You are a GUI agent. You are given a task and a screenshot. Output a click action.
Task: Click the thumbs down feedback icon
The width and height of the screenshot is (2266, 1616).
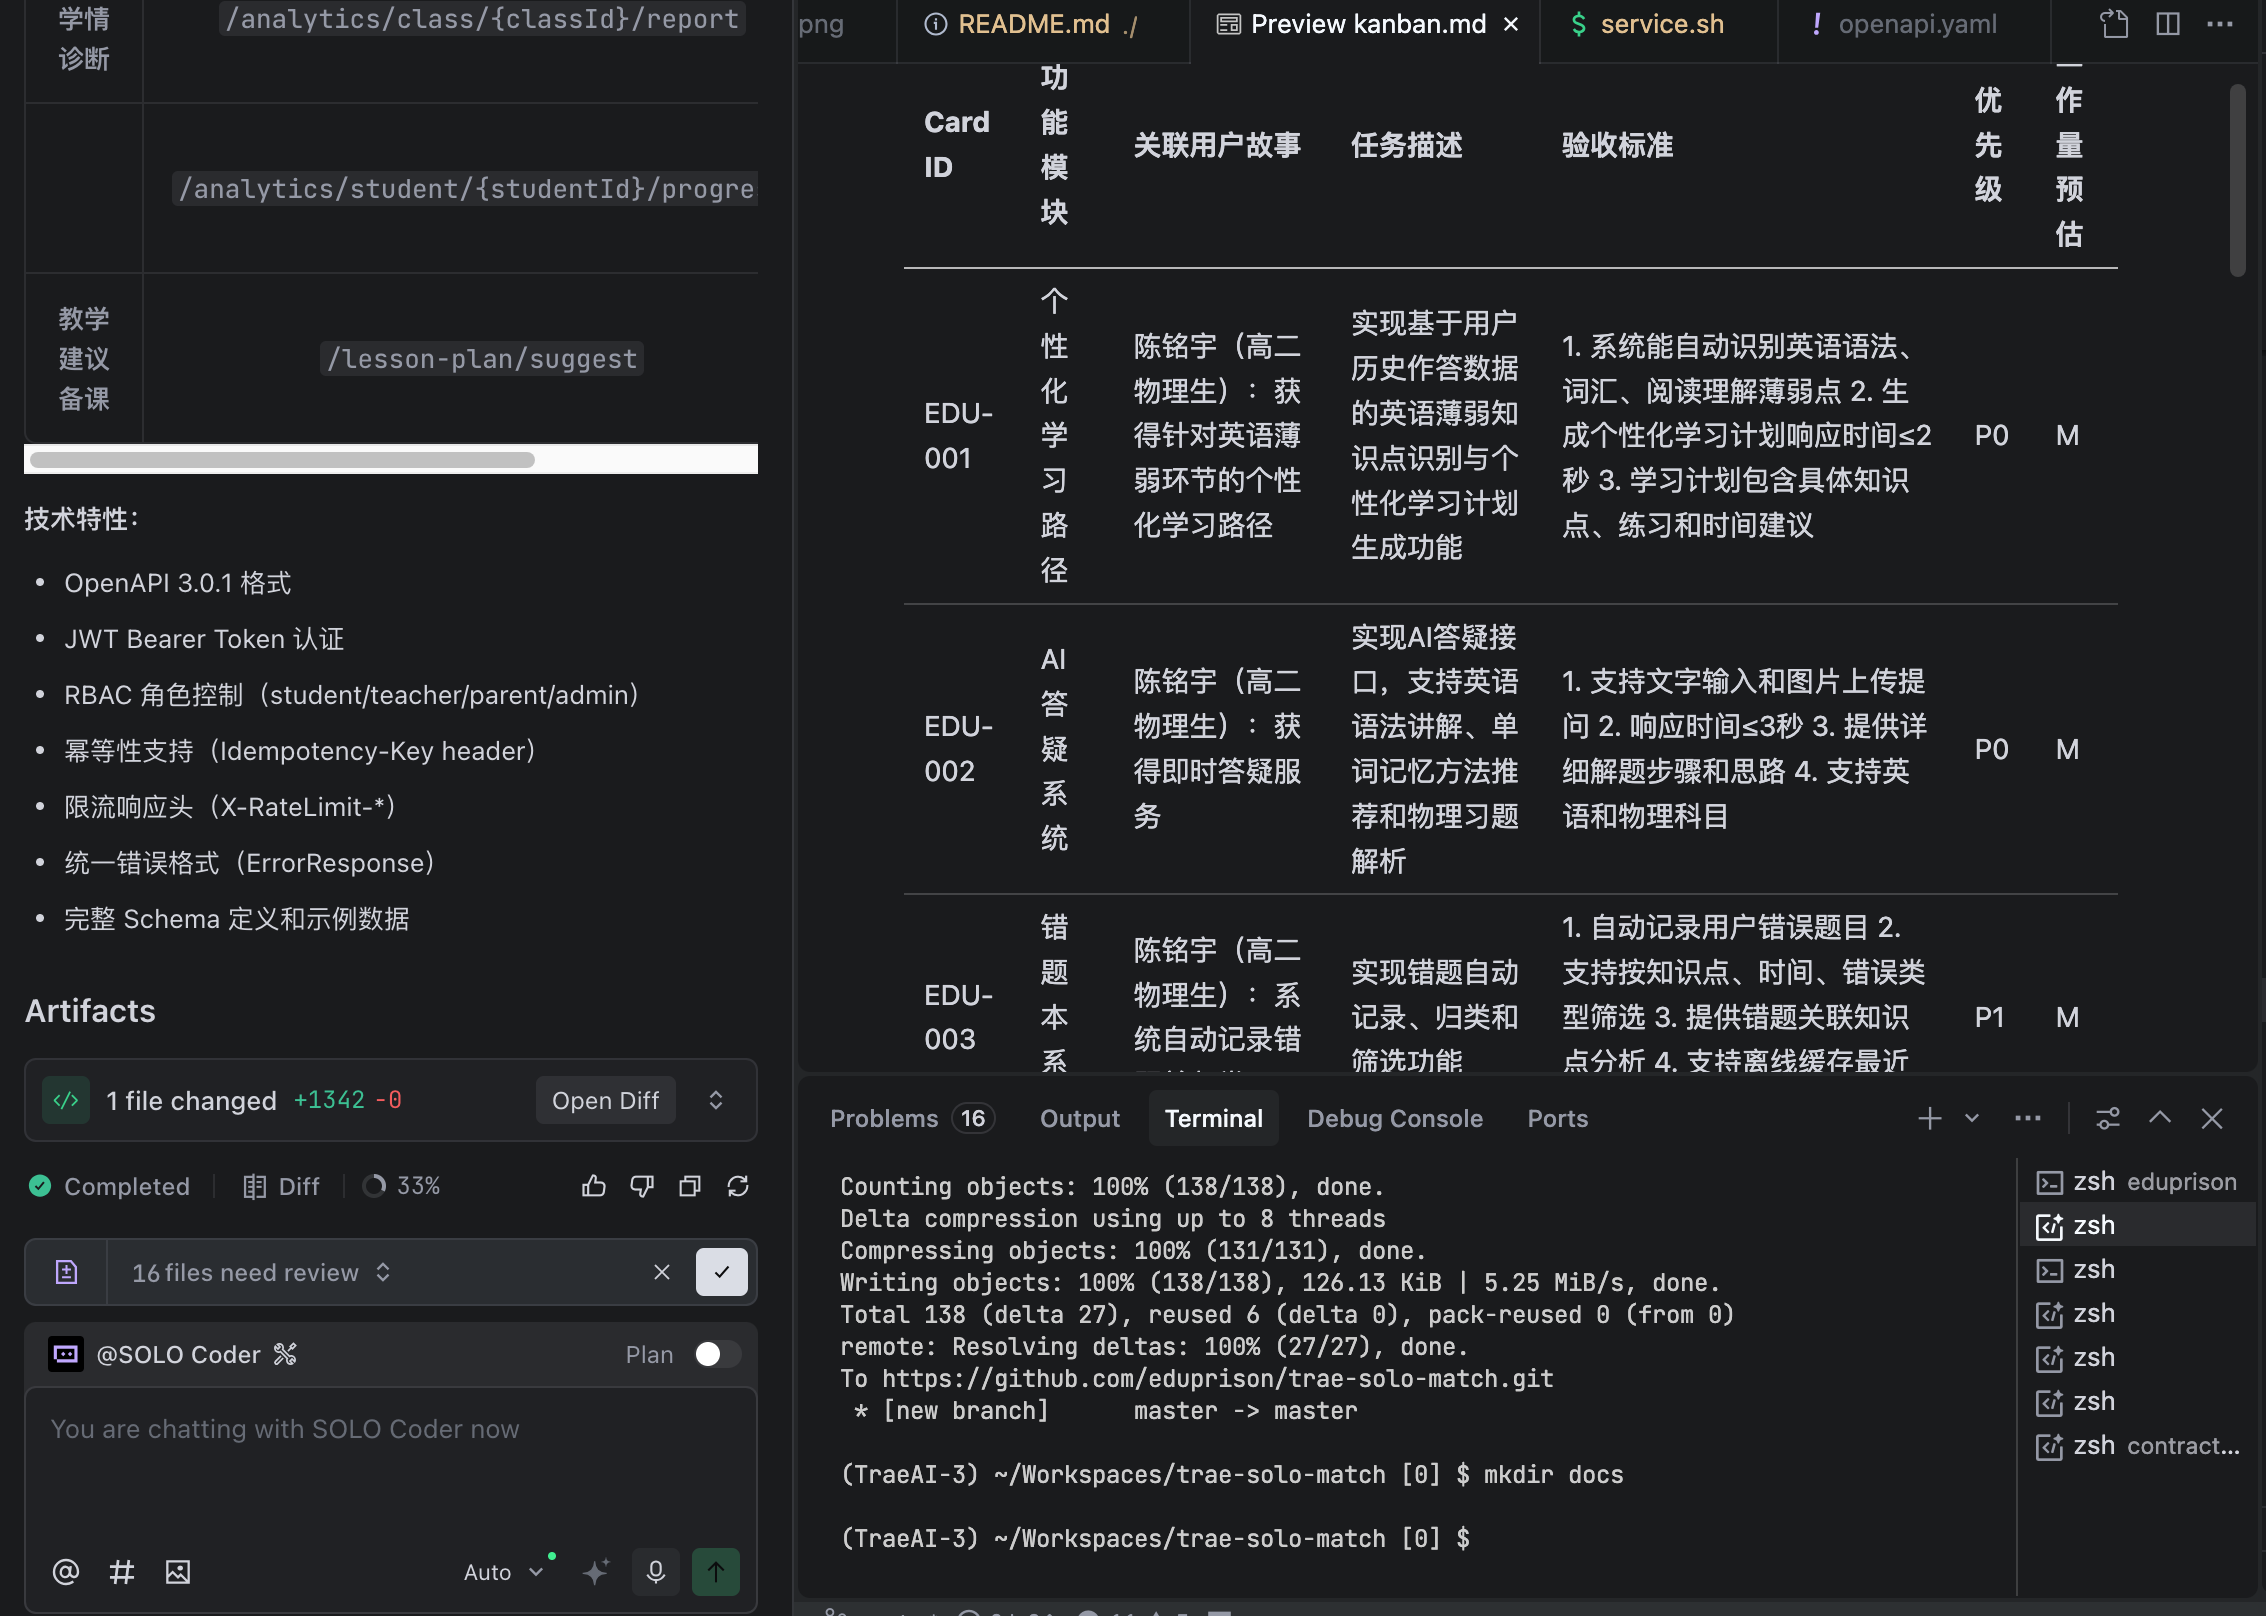642,1186
